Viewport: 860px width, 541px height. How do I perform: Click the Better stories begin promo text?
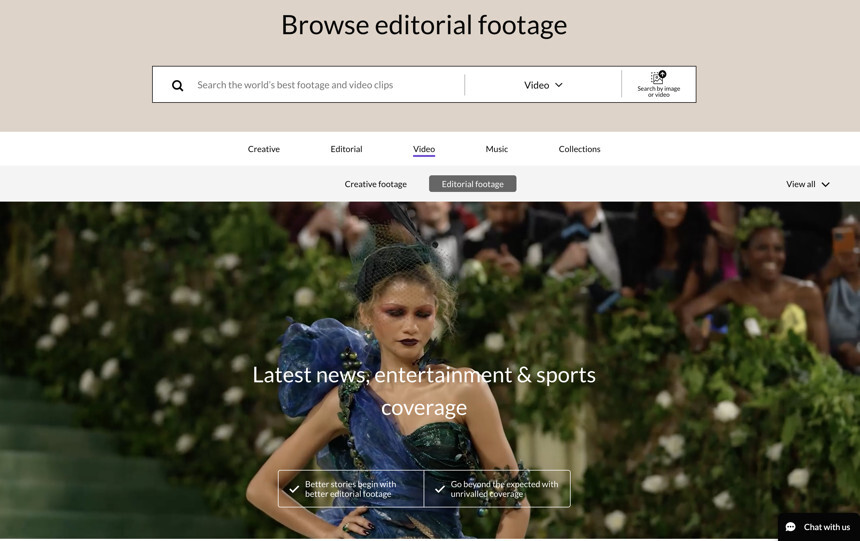tap(350, 489)
